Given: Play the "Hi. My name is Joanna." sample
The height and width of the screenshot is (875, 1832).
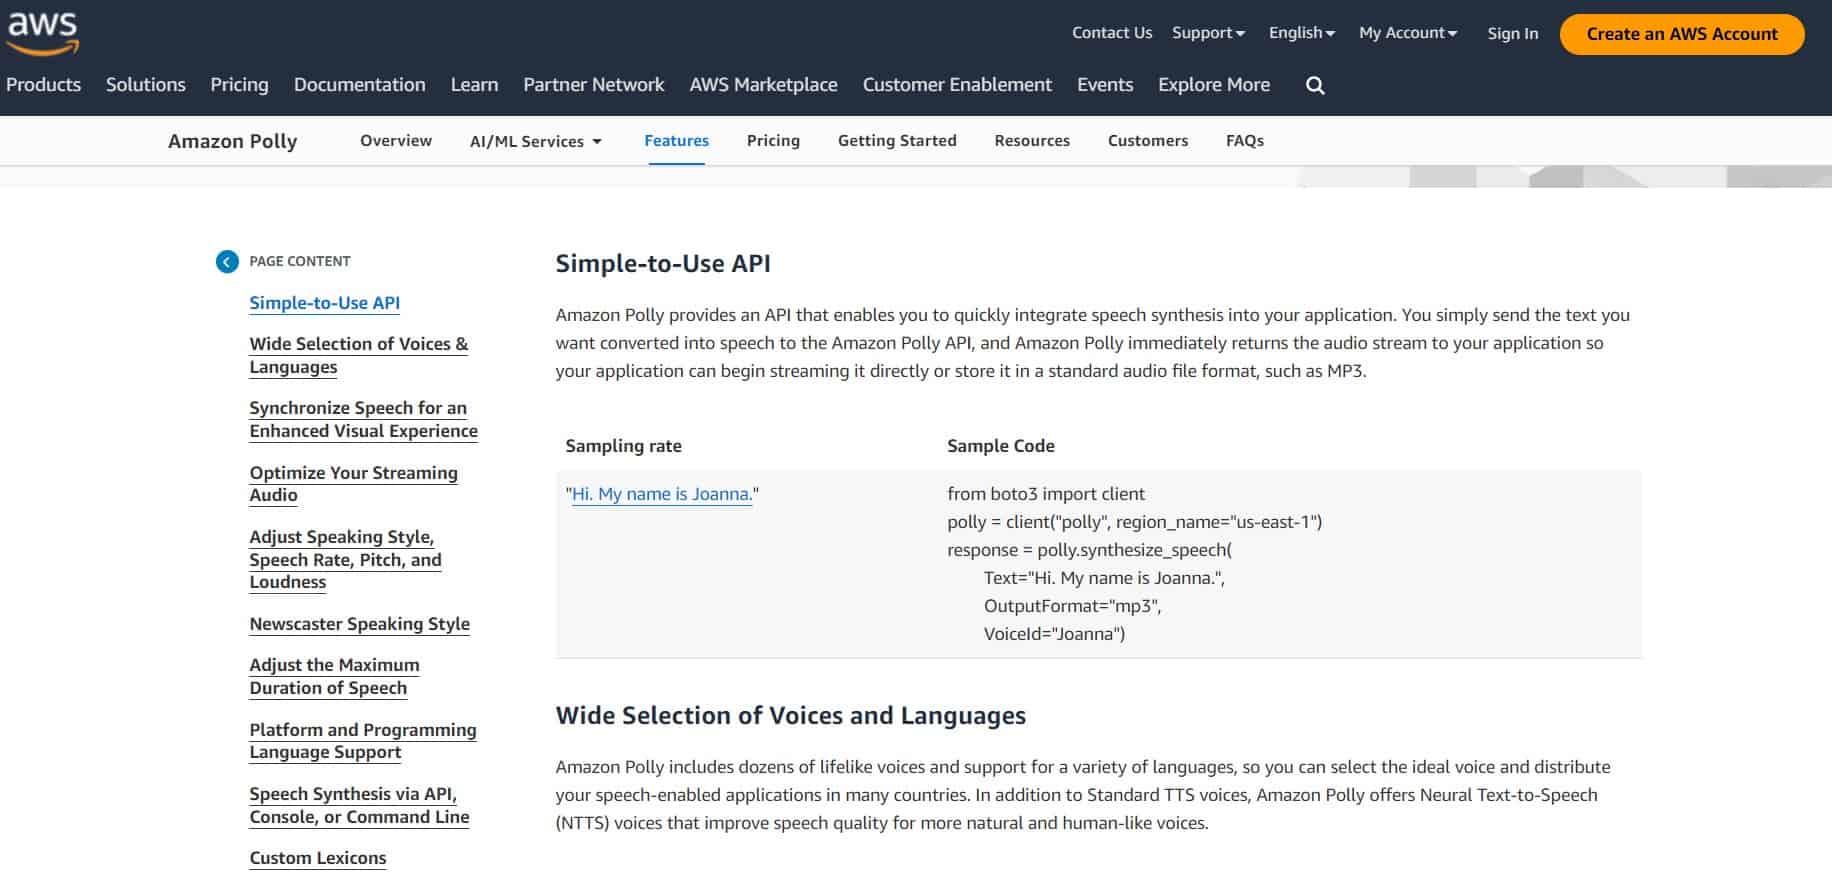Looking at the screenshot, I should [x=662, y=494].
